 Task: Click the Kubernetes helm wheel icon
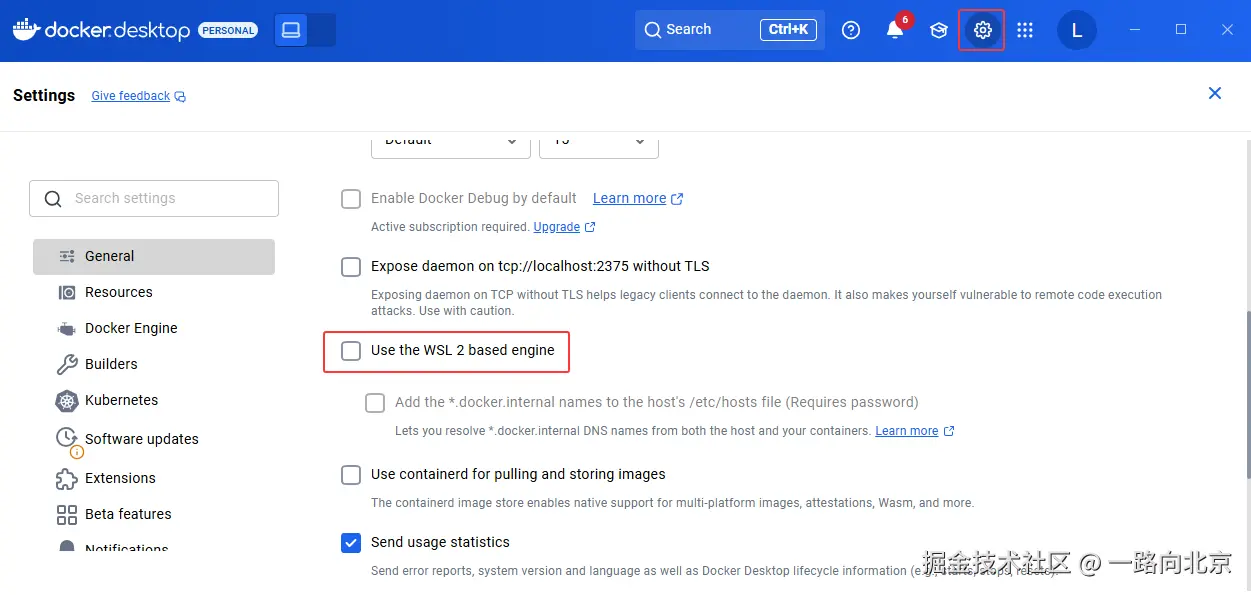(x=67, y=401)
